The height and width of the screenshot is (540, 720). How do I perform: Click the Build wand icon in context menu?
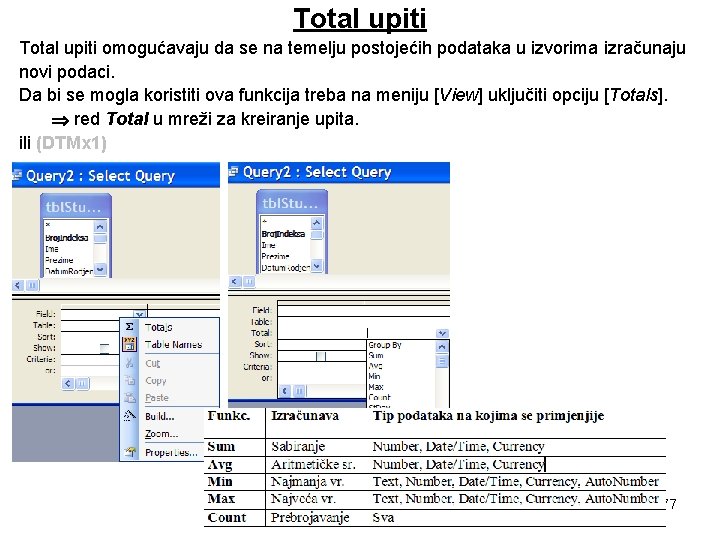129,416
